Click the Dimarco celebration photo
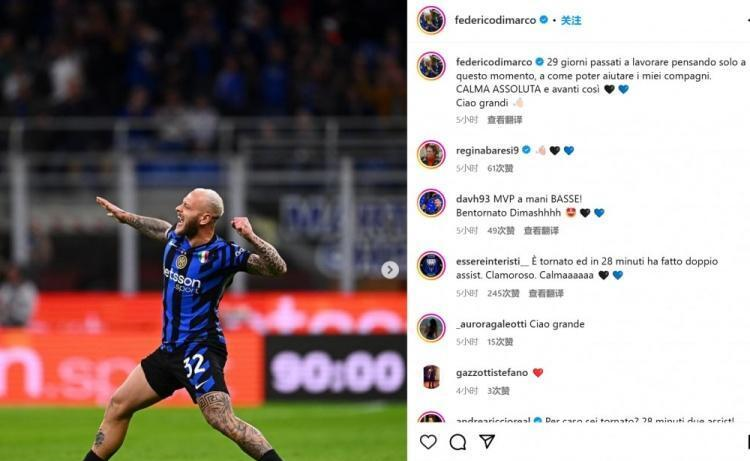The image size is (750, 461). coord(203,230)
